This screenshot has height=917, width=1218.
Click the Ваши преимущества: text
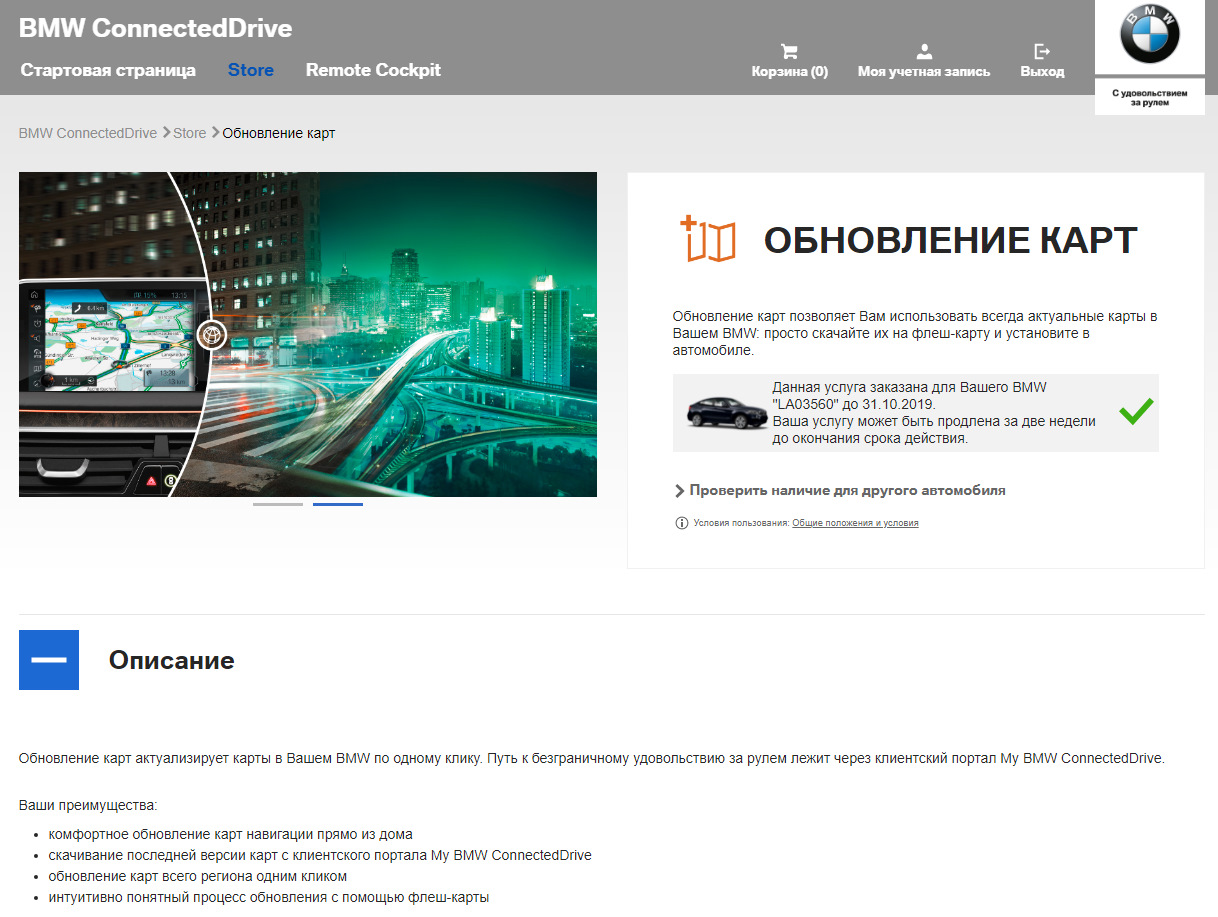pos(88,805)
